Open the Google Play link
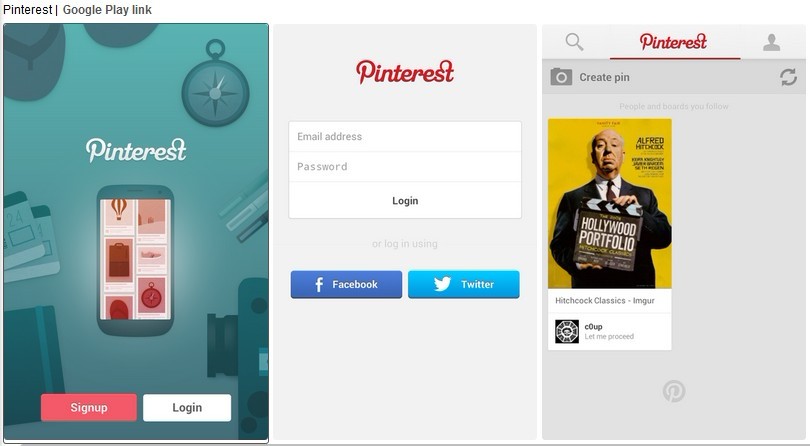This screenshot has height=446, width=810. coord(107,10)
